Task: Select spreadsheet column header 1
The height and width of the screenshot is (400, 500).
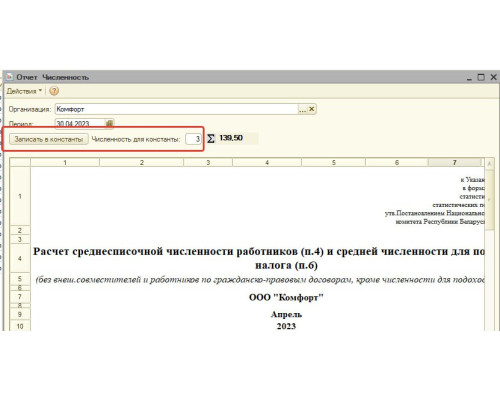Action: 65,162
